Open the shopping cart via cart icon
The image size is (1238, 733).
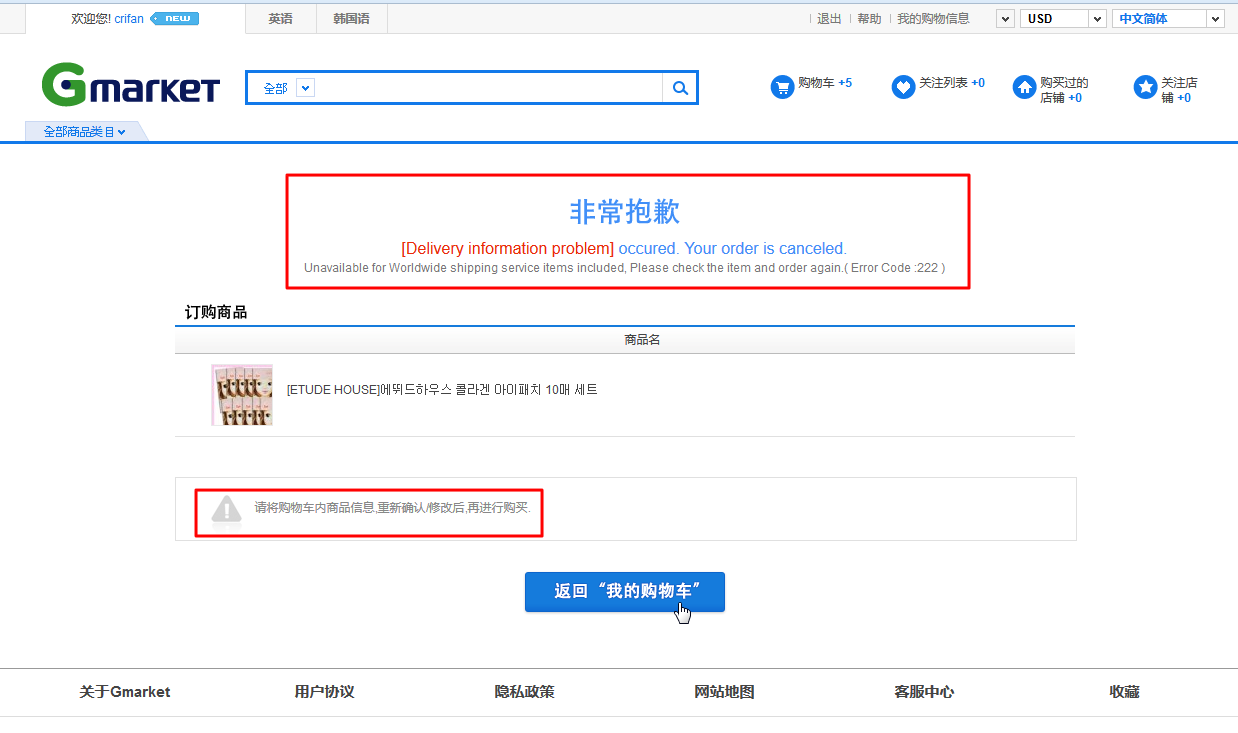782,87
